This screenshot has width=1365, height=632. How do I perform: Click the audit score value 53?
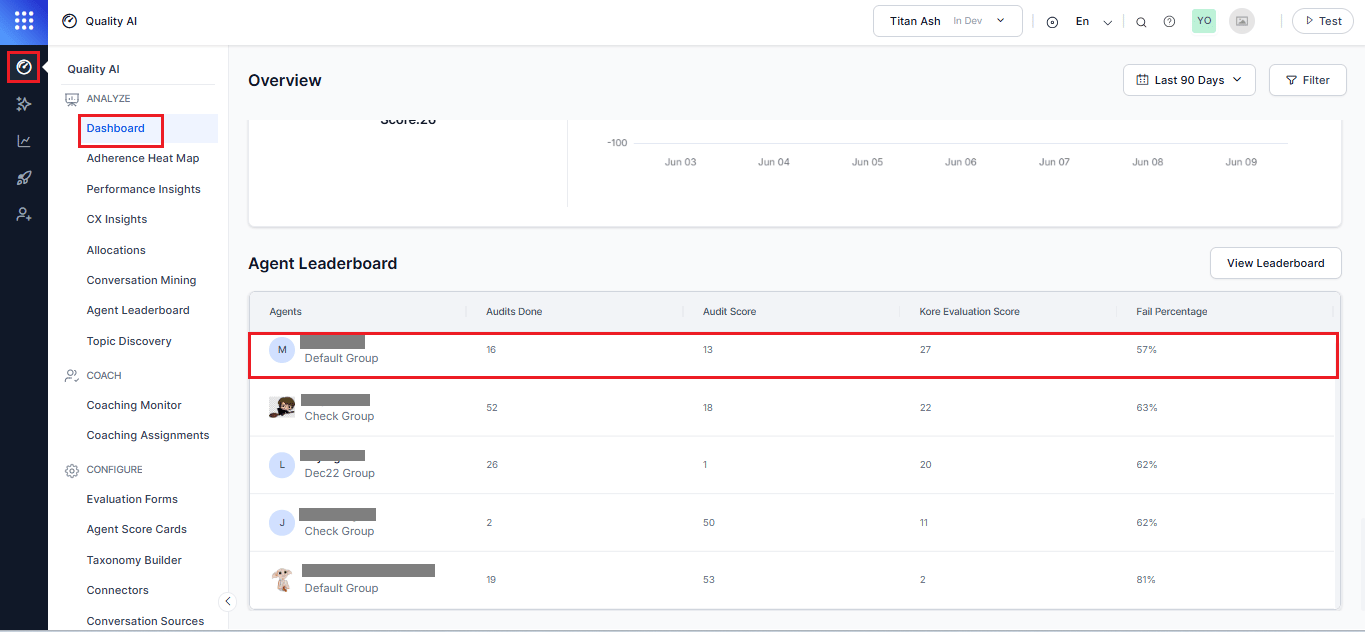[x=709, y=580]
